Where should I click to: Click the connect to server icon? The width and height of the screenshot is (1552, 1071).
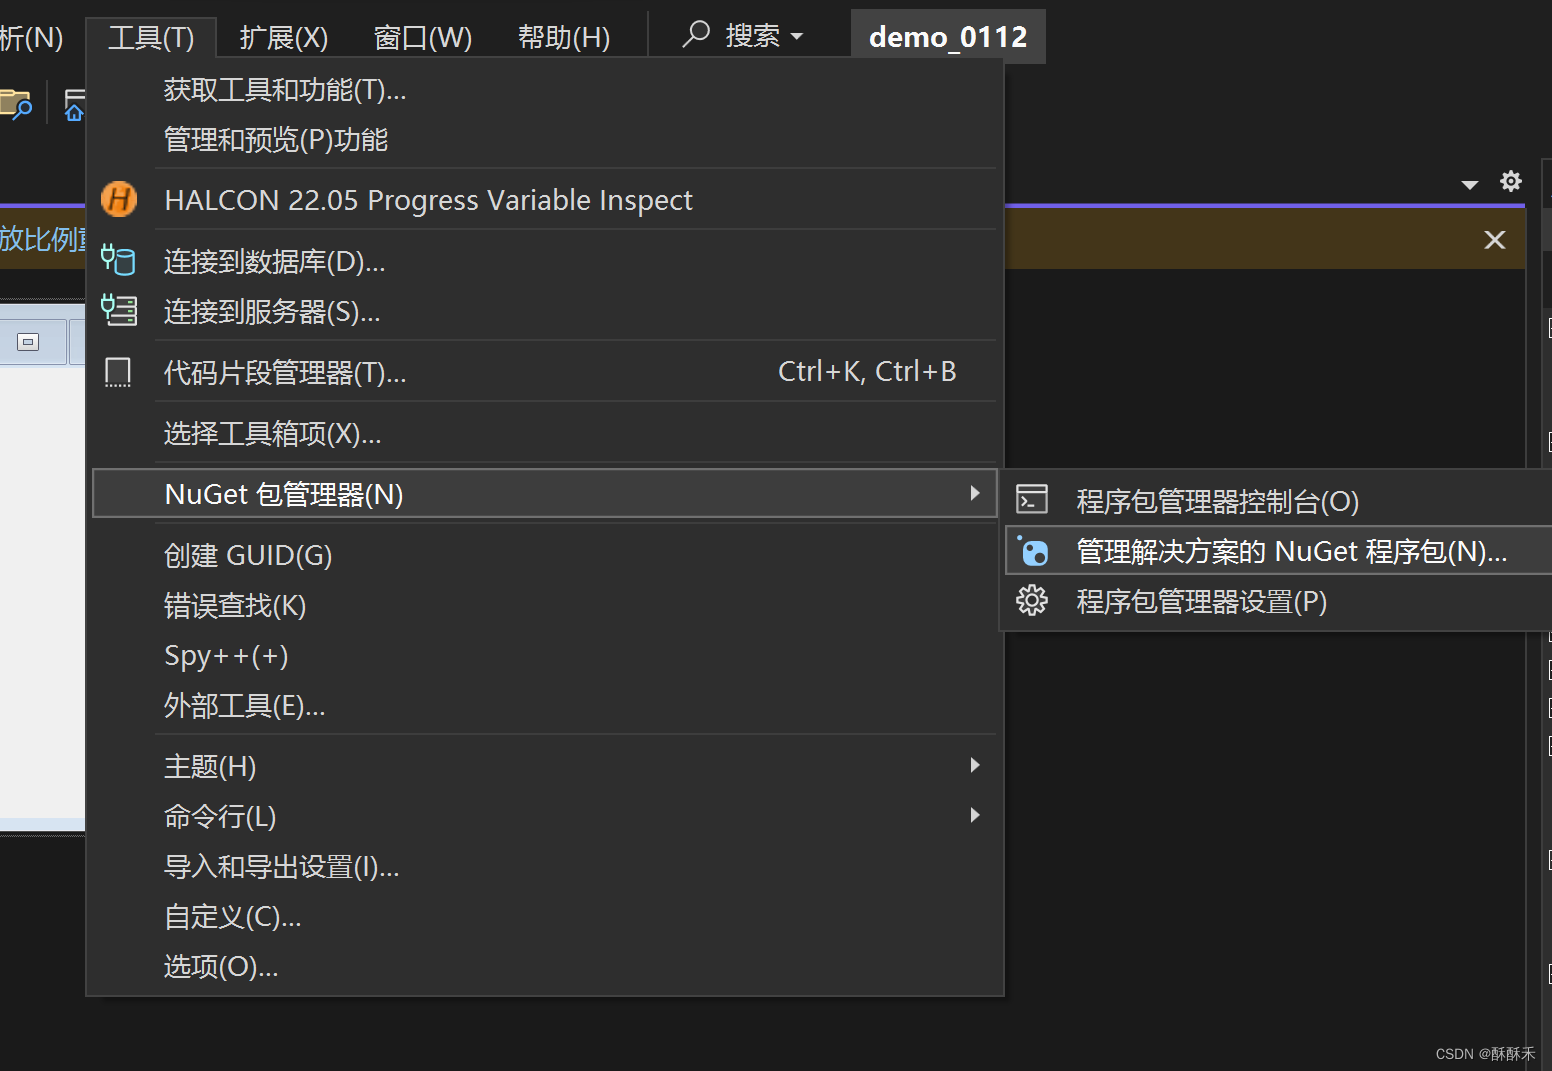[x=119, y=310]
